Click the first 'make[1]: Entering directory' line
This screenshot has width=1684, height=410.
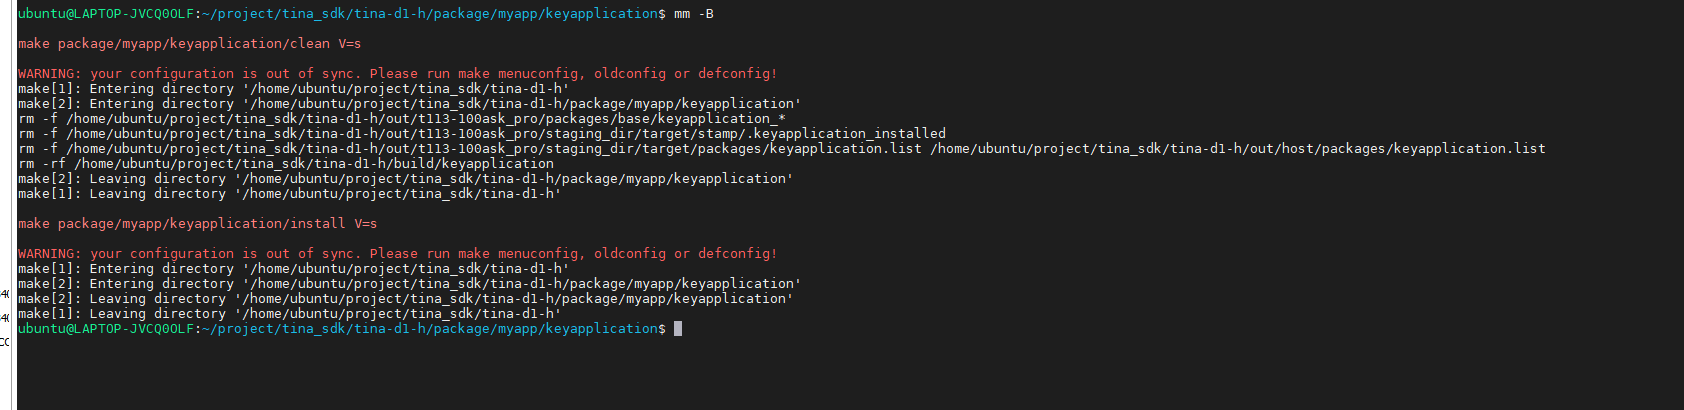(x=294, y=88)
